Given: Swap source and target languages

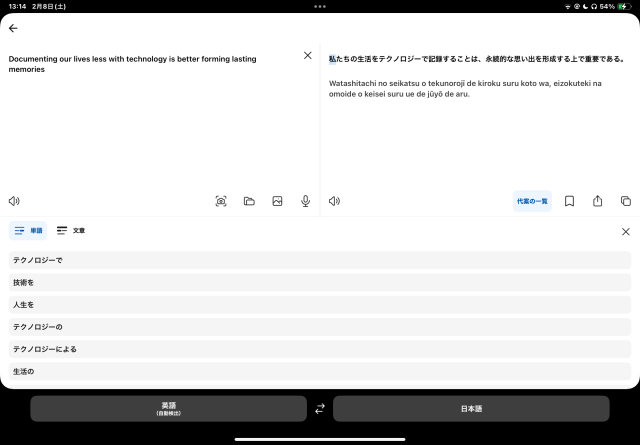Looking at the screenshot, I should pyautogui.click(x=320, y=408).
